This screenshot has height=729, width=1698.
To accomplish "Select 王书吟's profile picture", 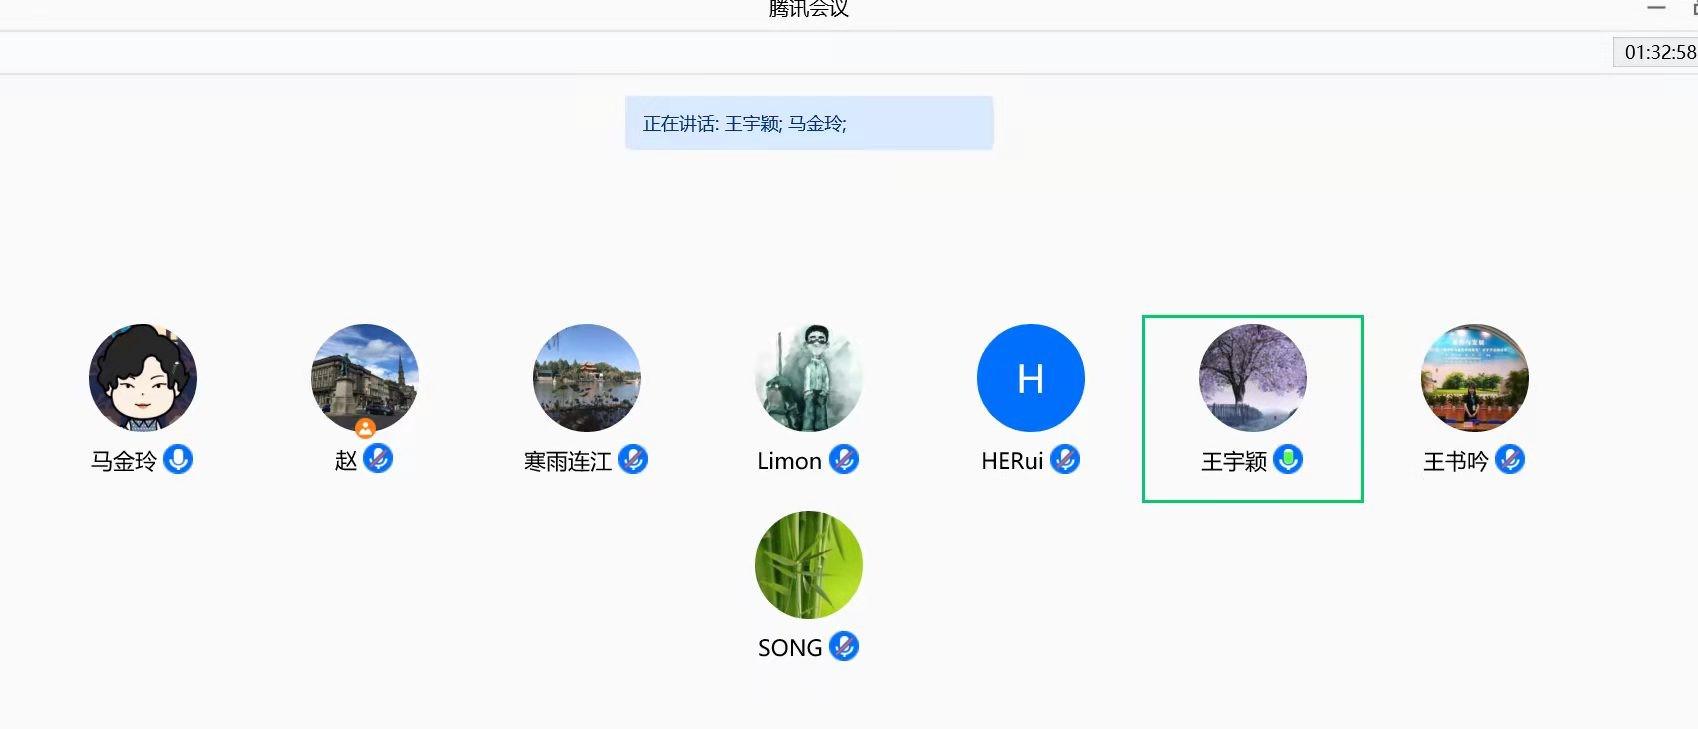I will point(1475,378).
